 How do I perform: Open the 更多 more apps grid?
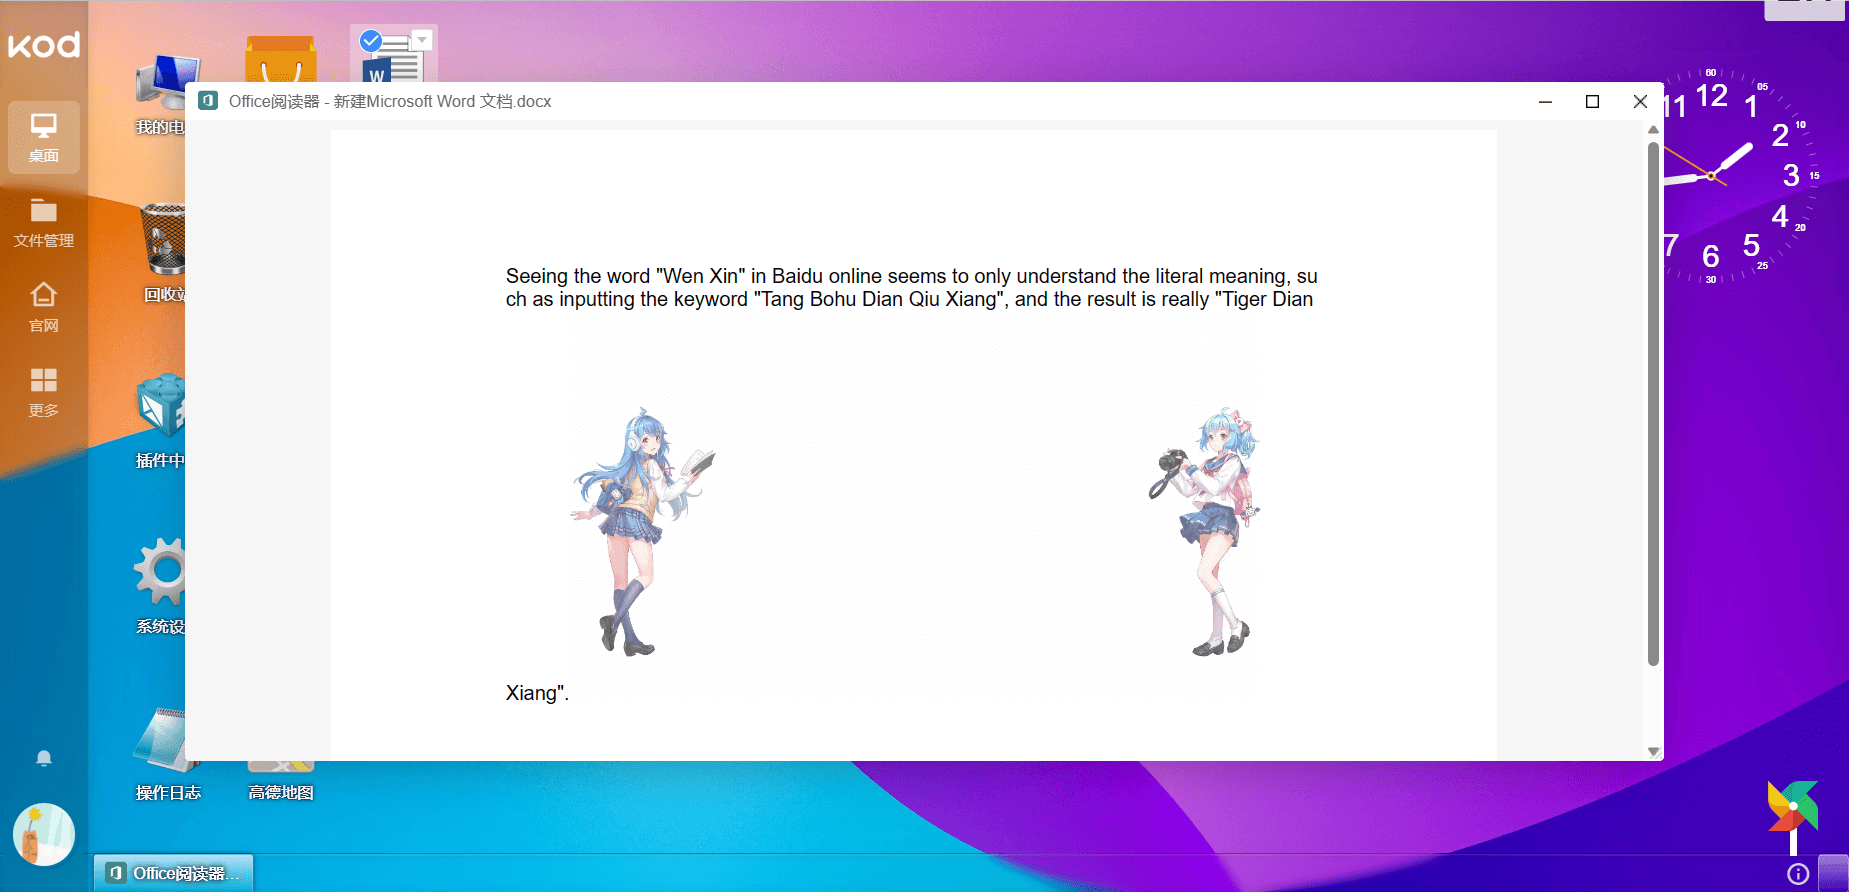(x=44, y=392)
